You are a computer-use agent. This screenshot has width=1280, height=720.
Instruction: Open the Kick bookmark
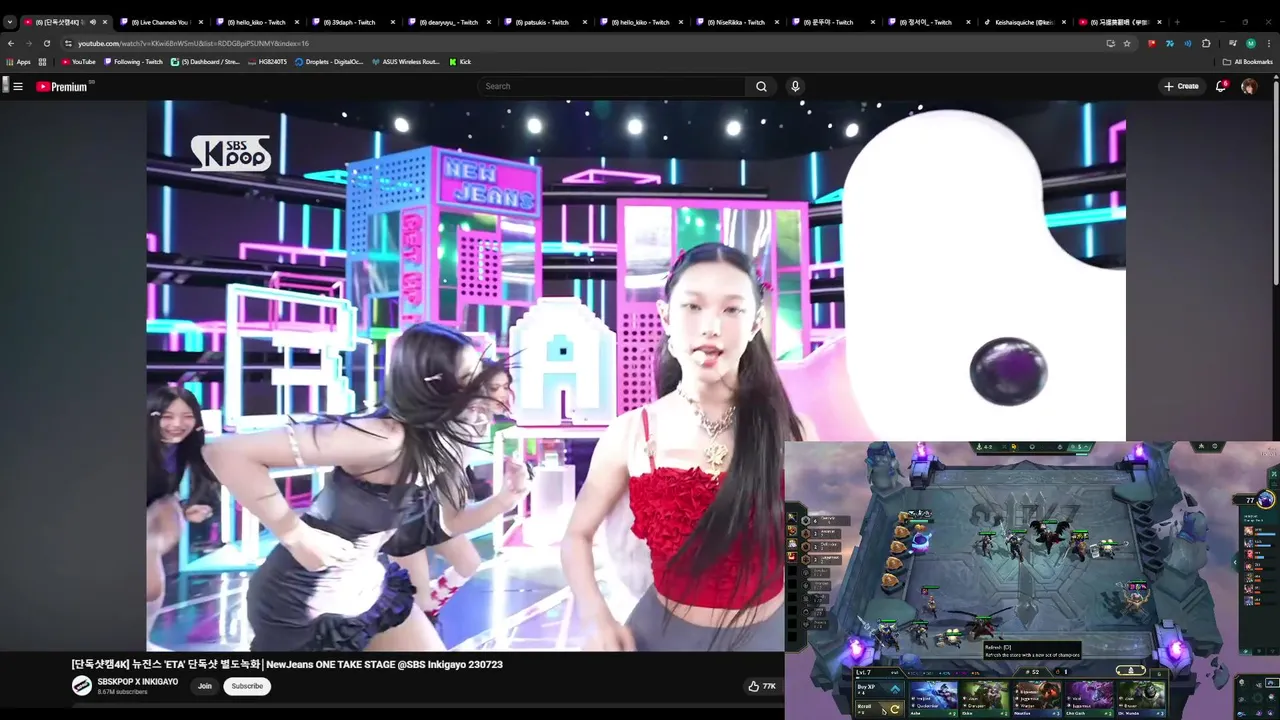tap(459, 62)
